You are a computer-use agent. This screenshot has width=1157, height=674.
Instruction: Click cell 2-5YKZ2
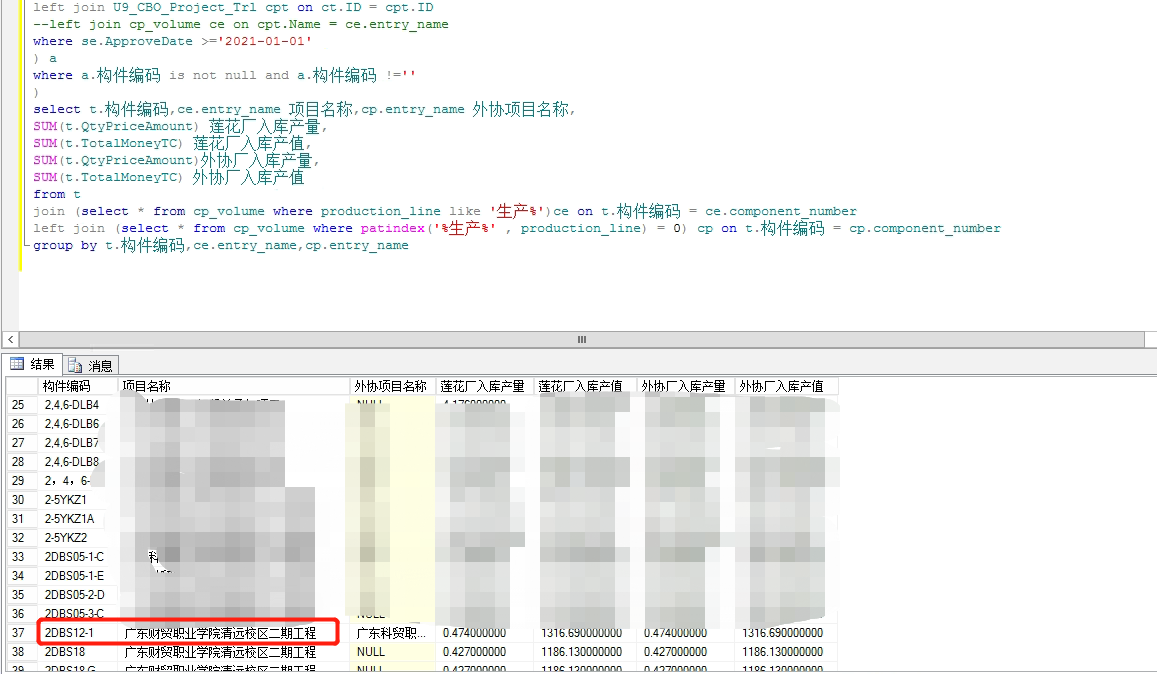[x=66, y=537]
